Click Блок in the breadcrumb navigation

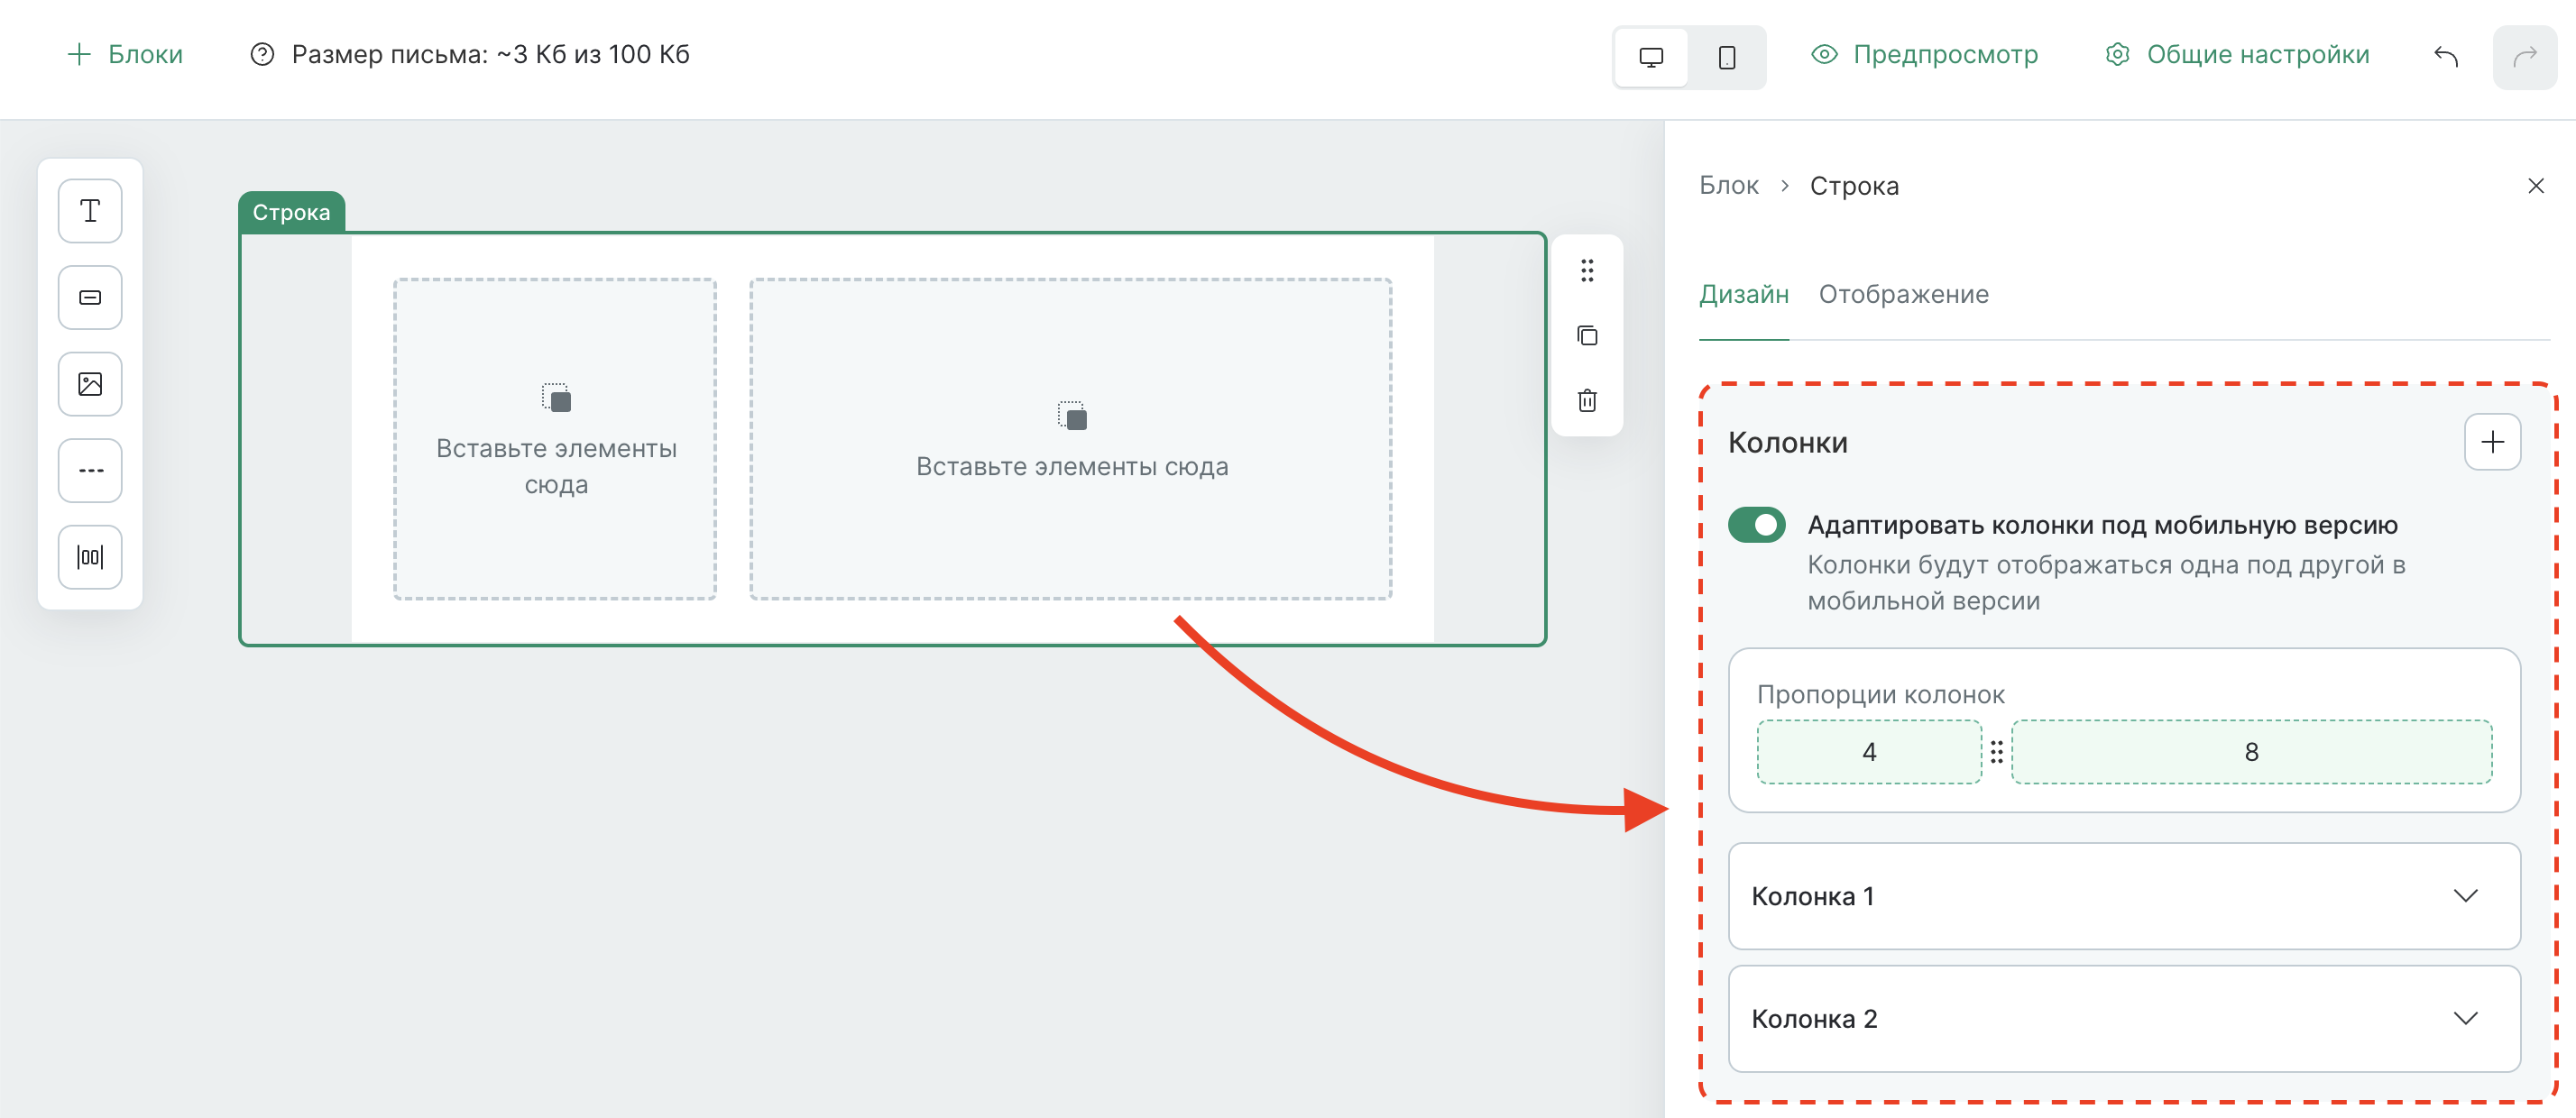click(1728, 185)
